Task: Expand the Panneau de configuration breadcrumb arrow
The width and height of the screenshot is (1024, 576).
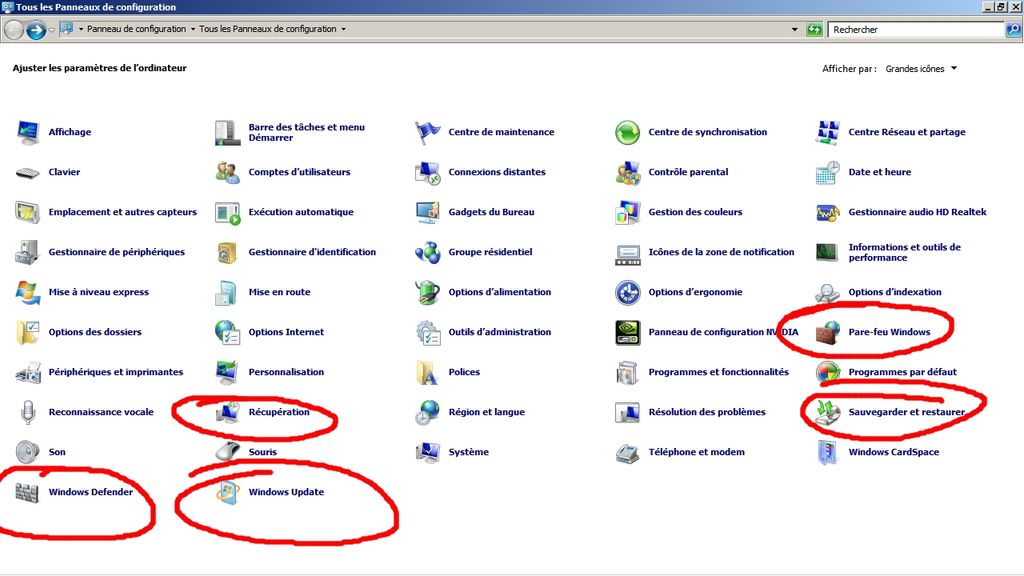Action: [x=193, y=29]
